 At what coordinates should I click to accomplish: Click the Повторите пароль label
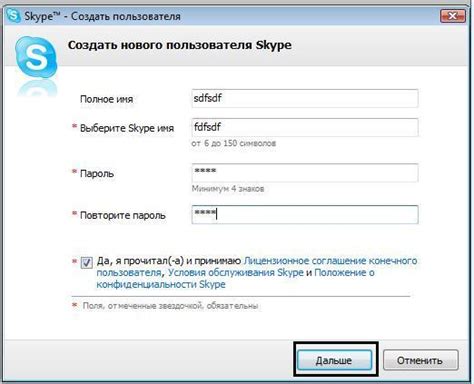[x=123, y=215]
